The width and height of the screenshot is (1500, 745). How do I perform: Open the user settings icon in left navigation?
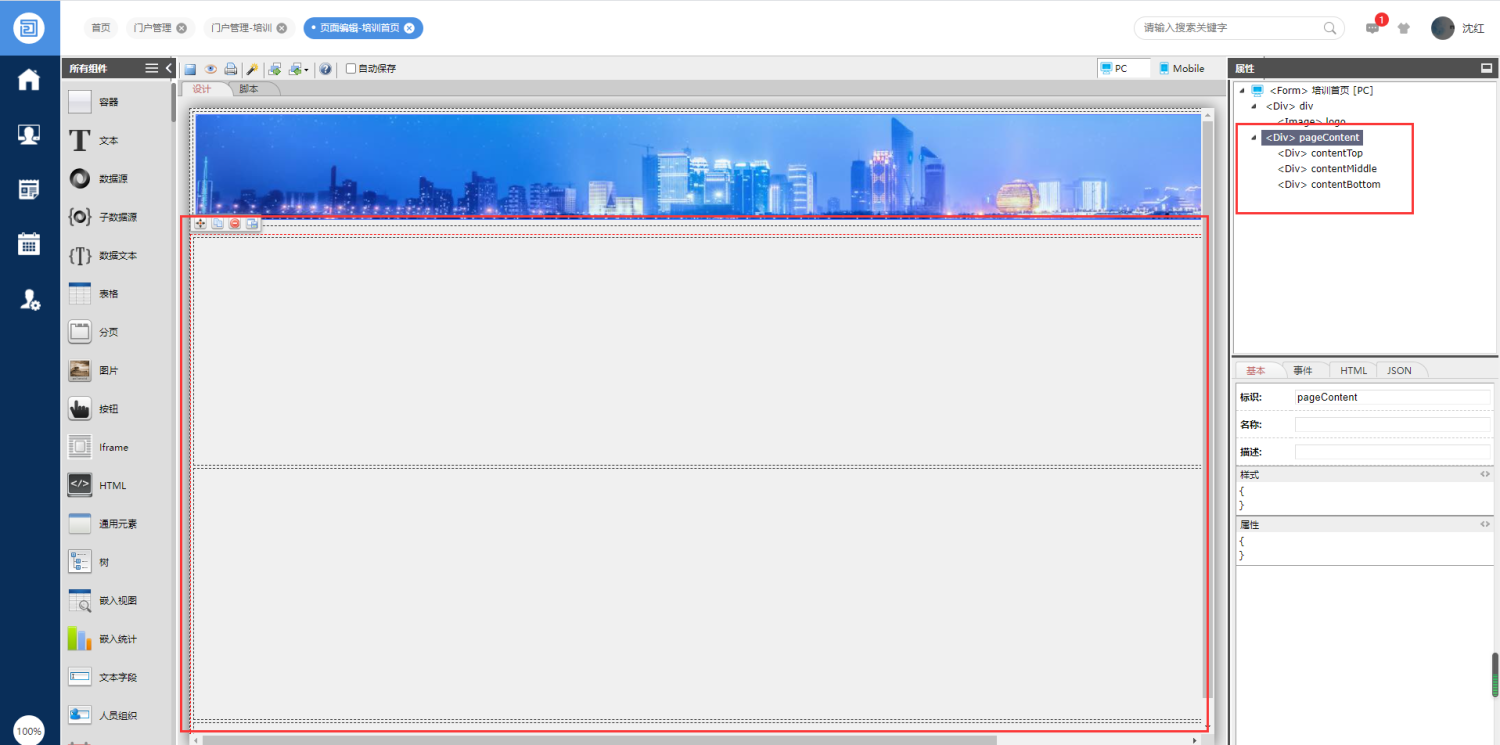point(30,298)
